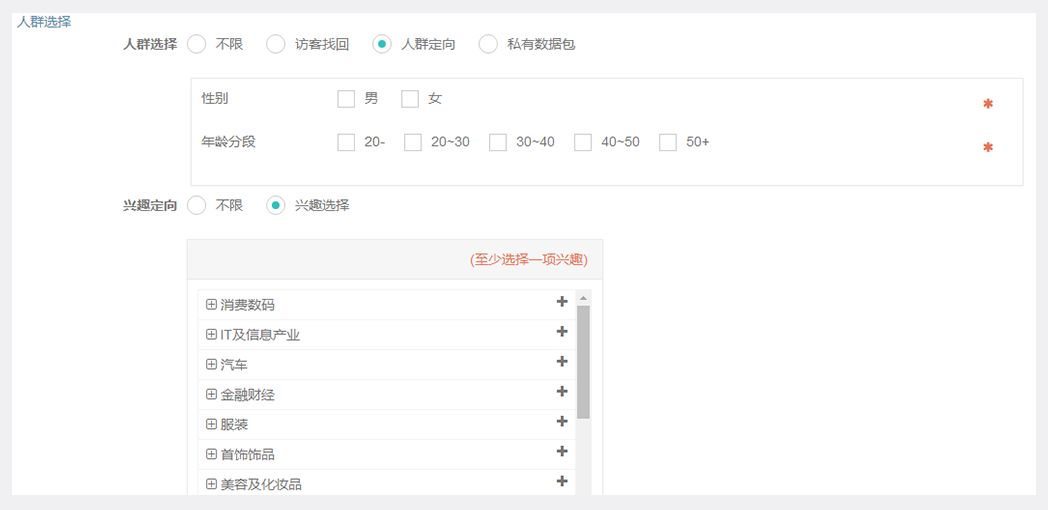
Task: Add 金融财经 using its plus icon
Action: point(562,392)
